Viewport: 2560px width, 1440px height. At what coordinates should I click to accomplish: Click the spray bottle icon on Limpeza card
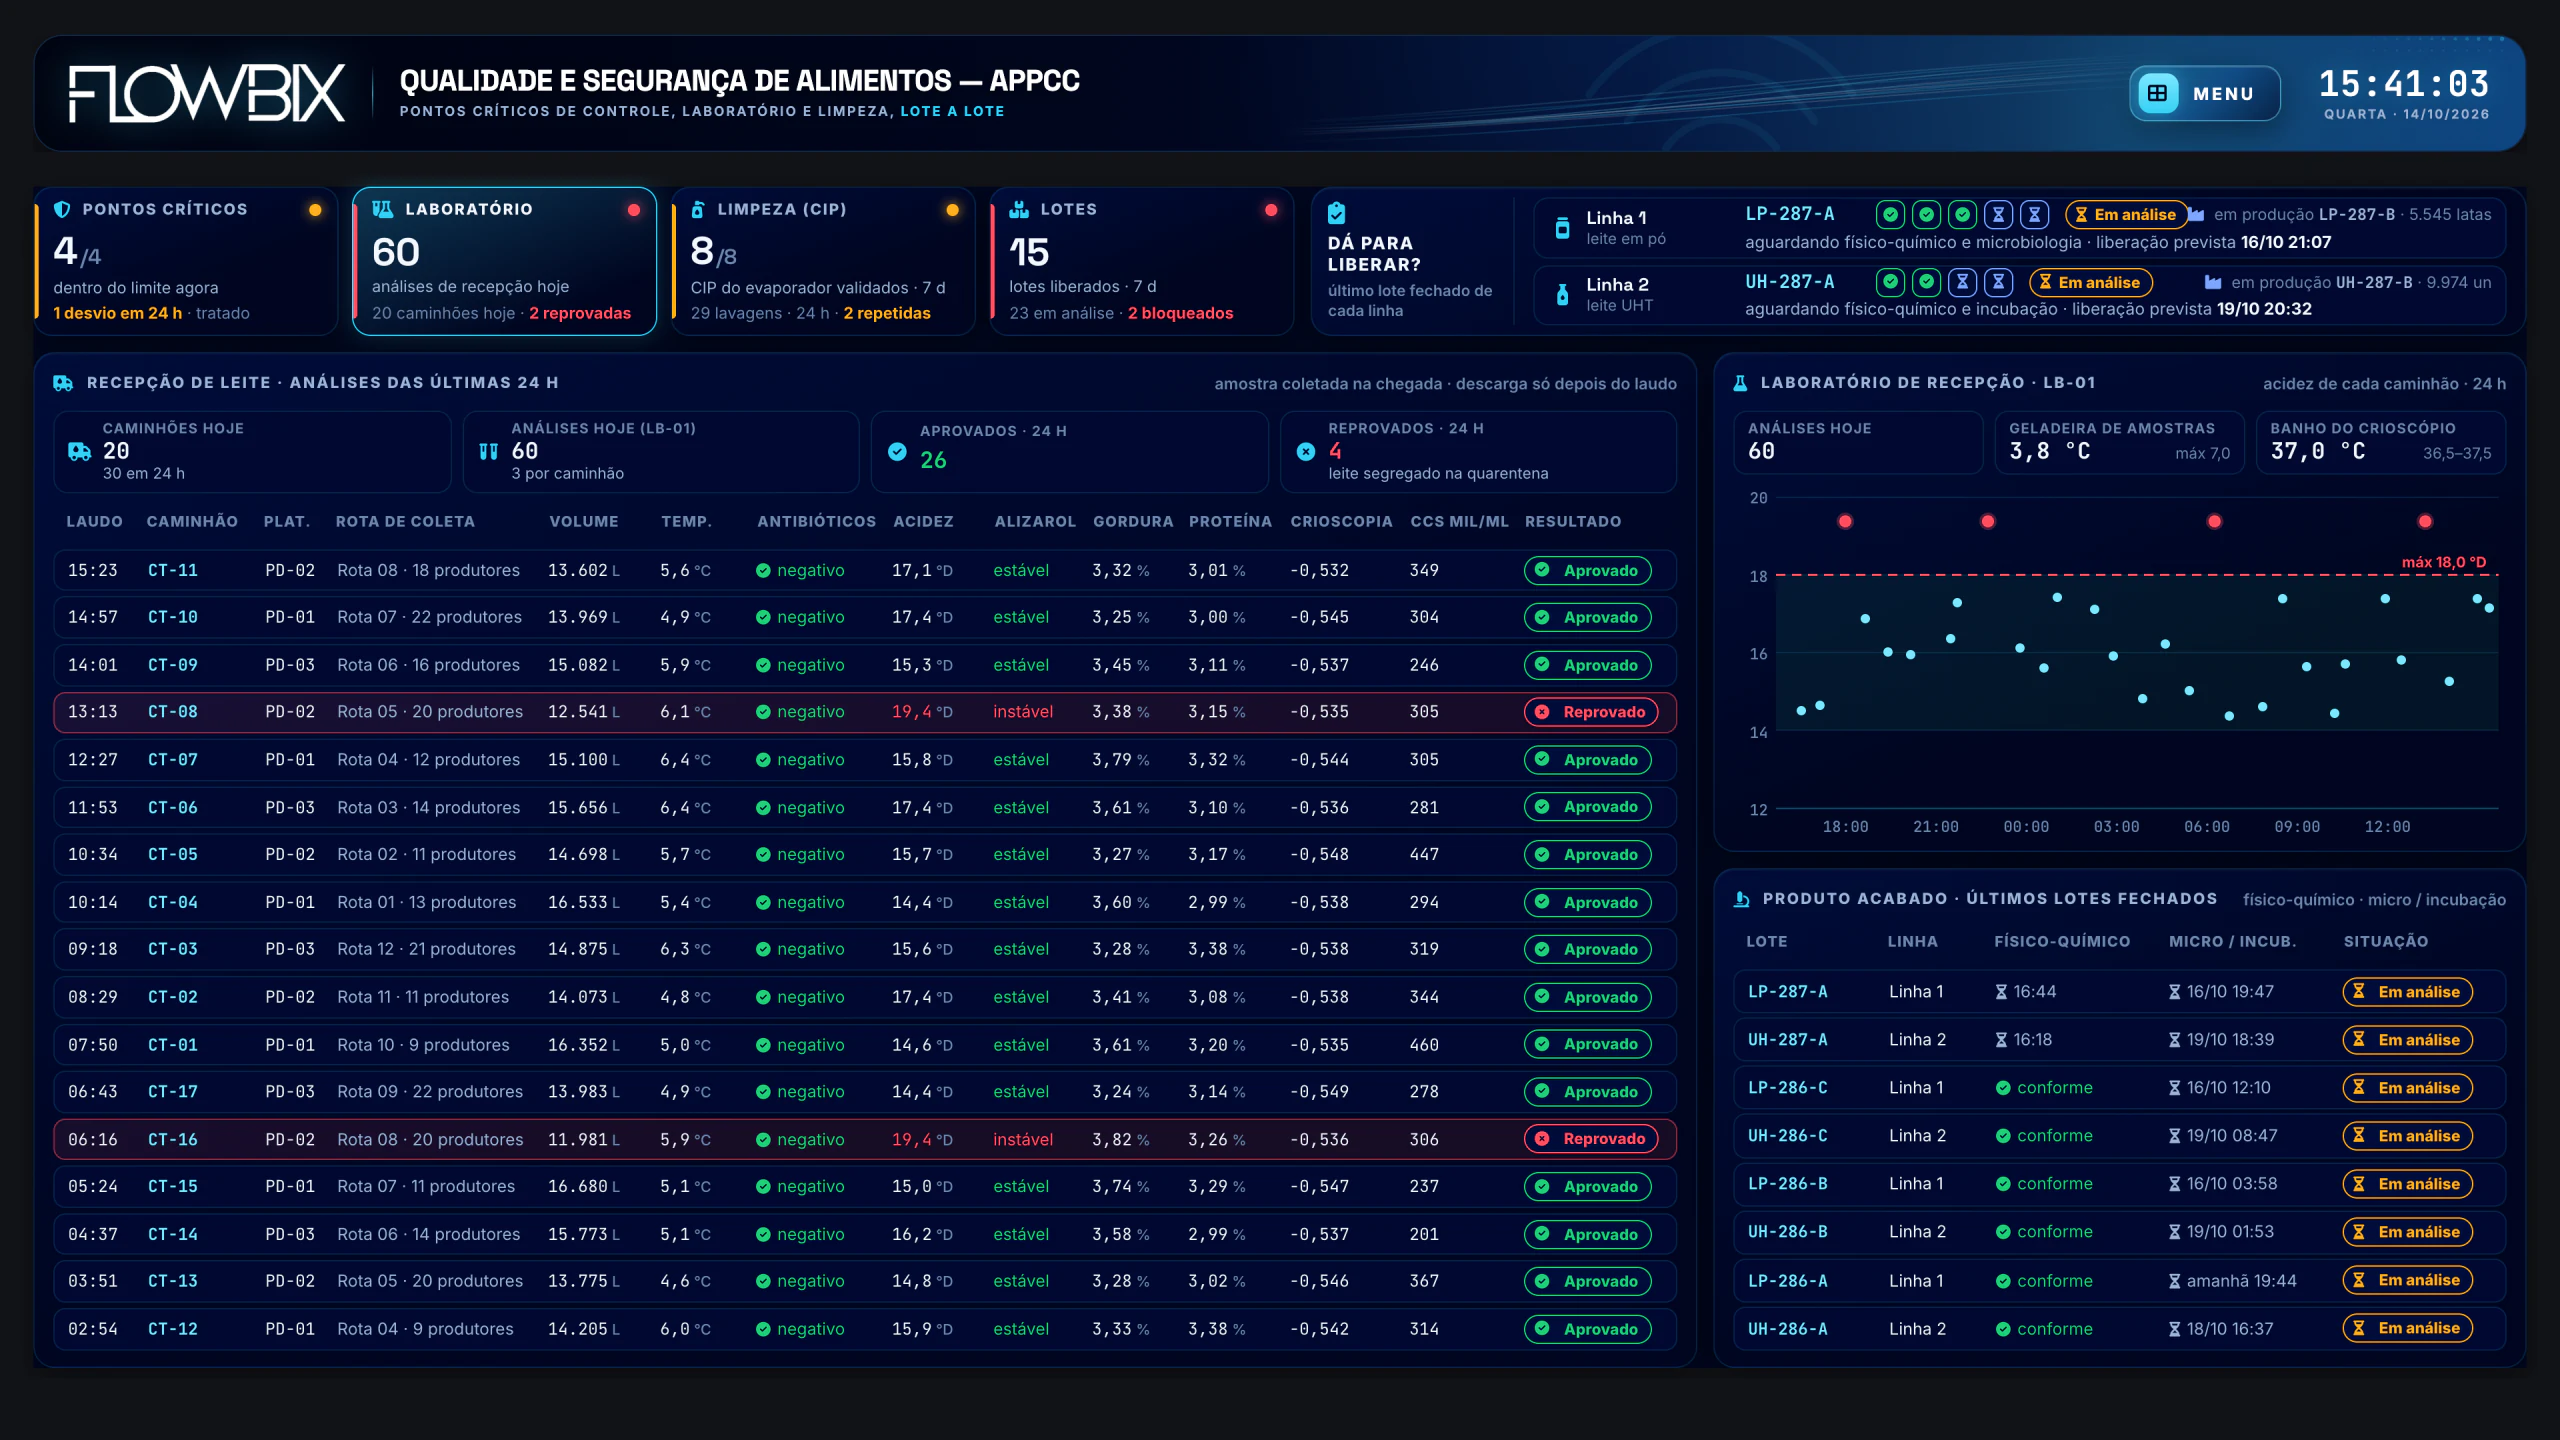[698, 209]
